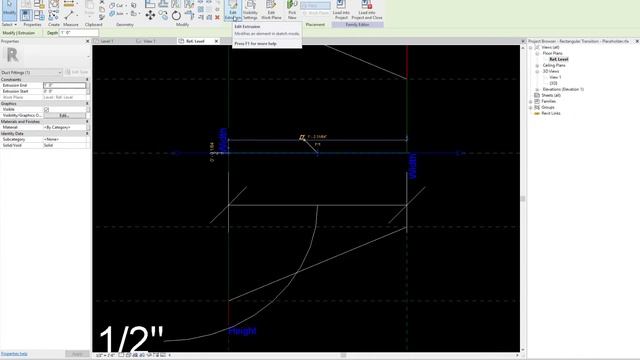640x360 pixels.
Task: Click the Family Types properties icon
Action: pos(39,16)
